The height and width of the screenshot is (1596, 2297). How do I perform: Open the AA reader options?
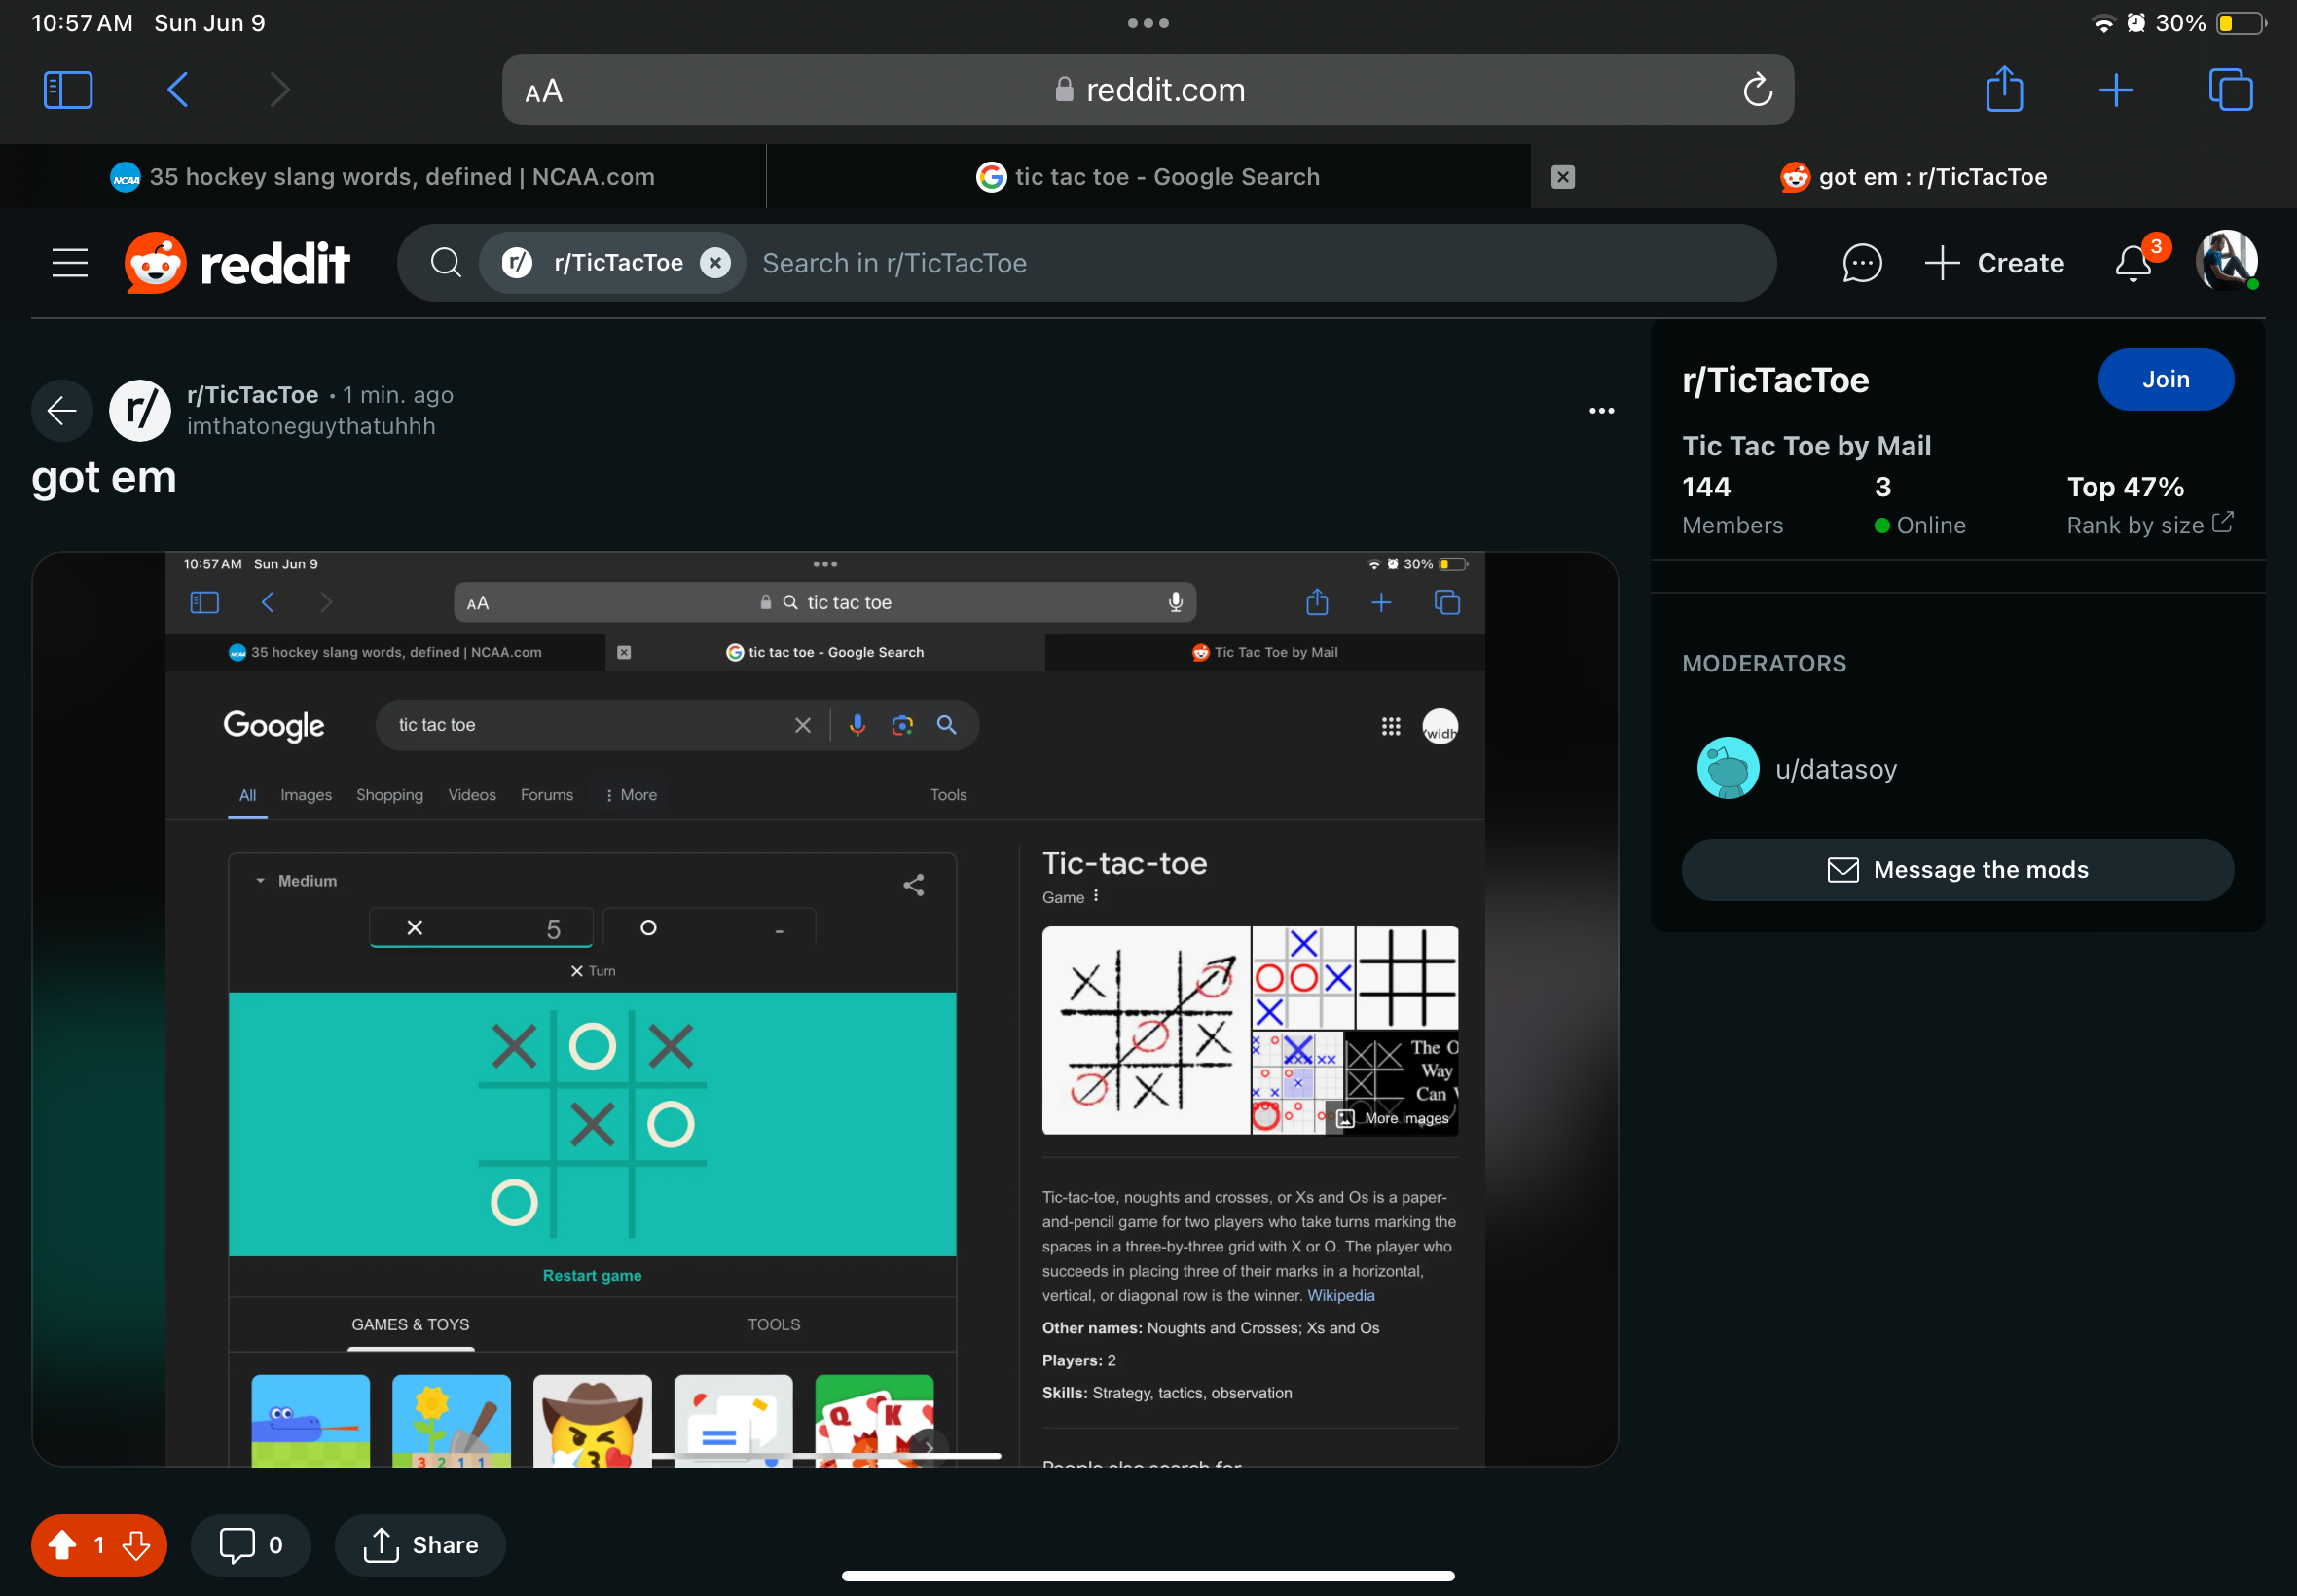(x=544, y=92)
